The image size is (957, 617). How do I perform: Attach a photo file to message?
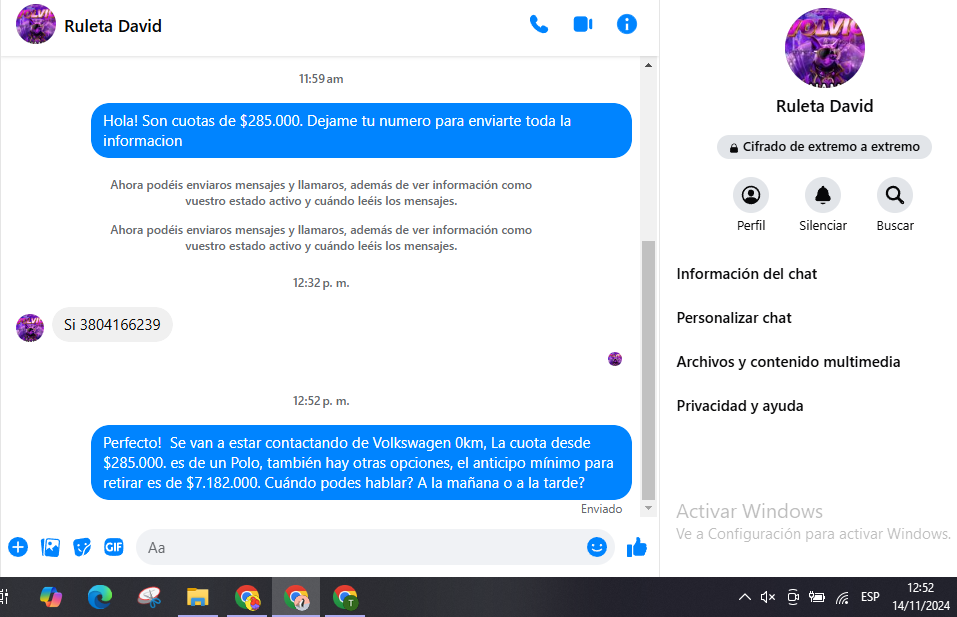click(x=50, y=547)
